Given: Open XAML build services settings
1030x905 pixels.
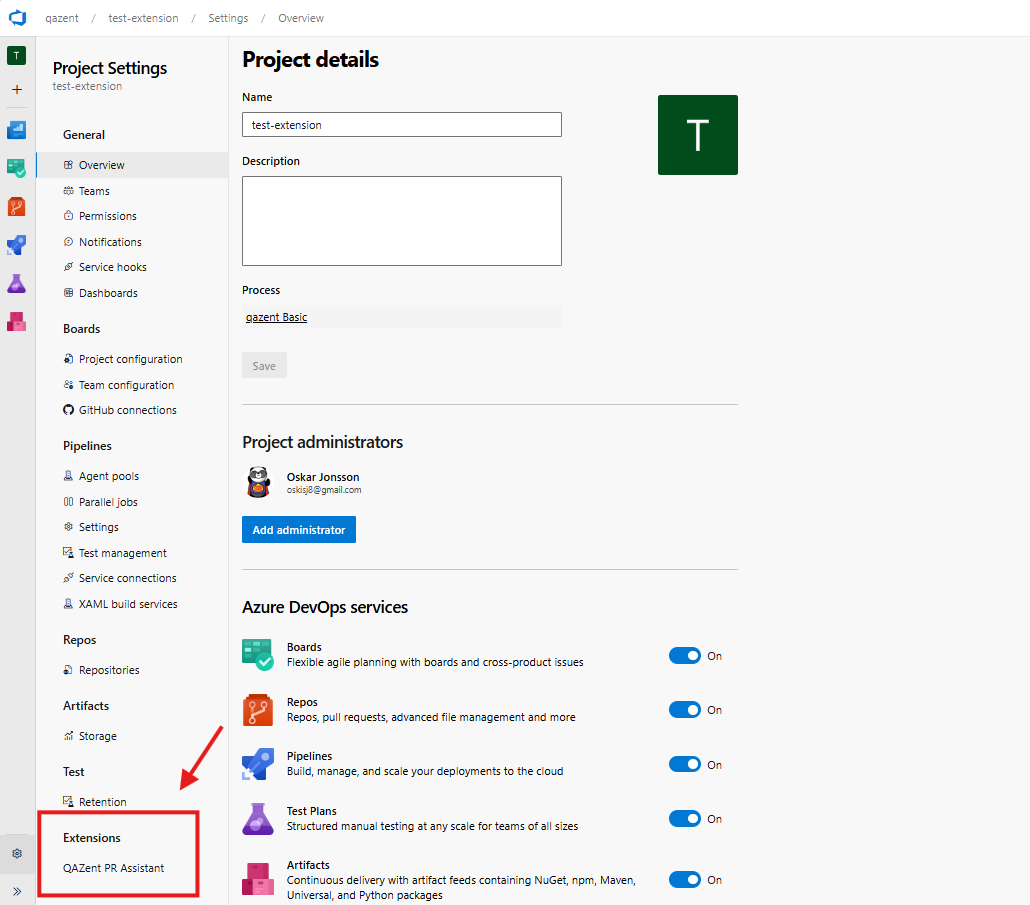Looking at the screenshot, I should point(132,604).
